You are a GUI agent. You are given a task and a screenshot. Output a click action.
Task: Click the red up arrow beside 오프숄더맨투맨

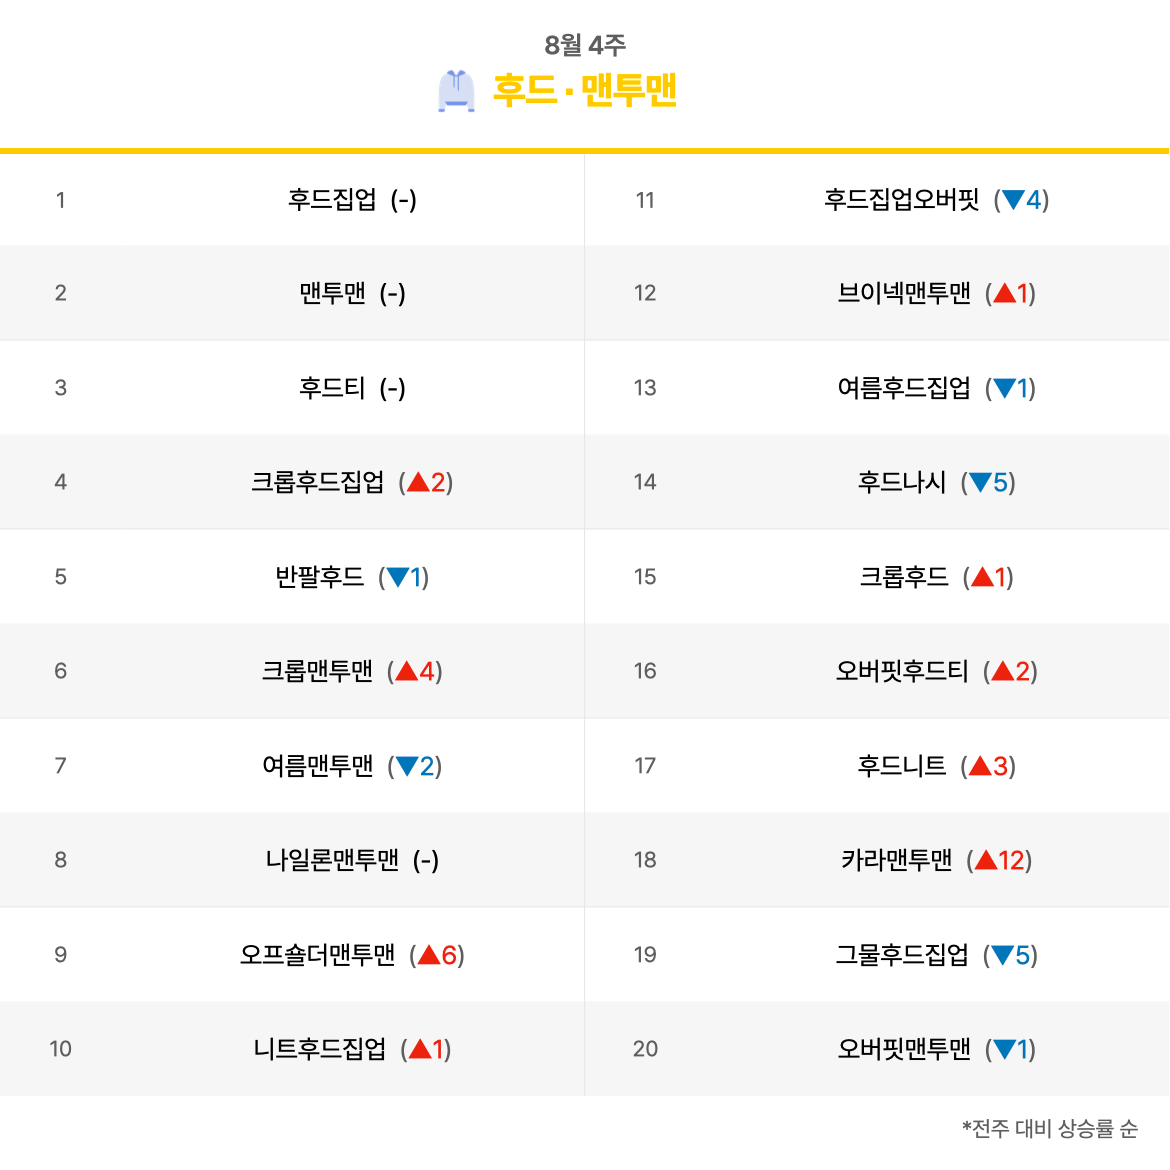click(429, 955)
